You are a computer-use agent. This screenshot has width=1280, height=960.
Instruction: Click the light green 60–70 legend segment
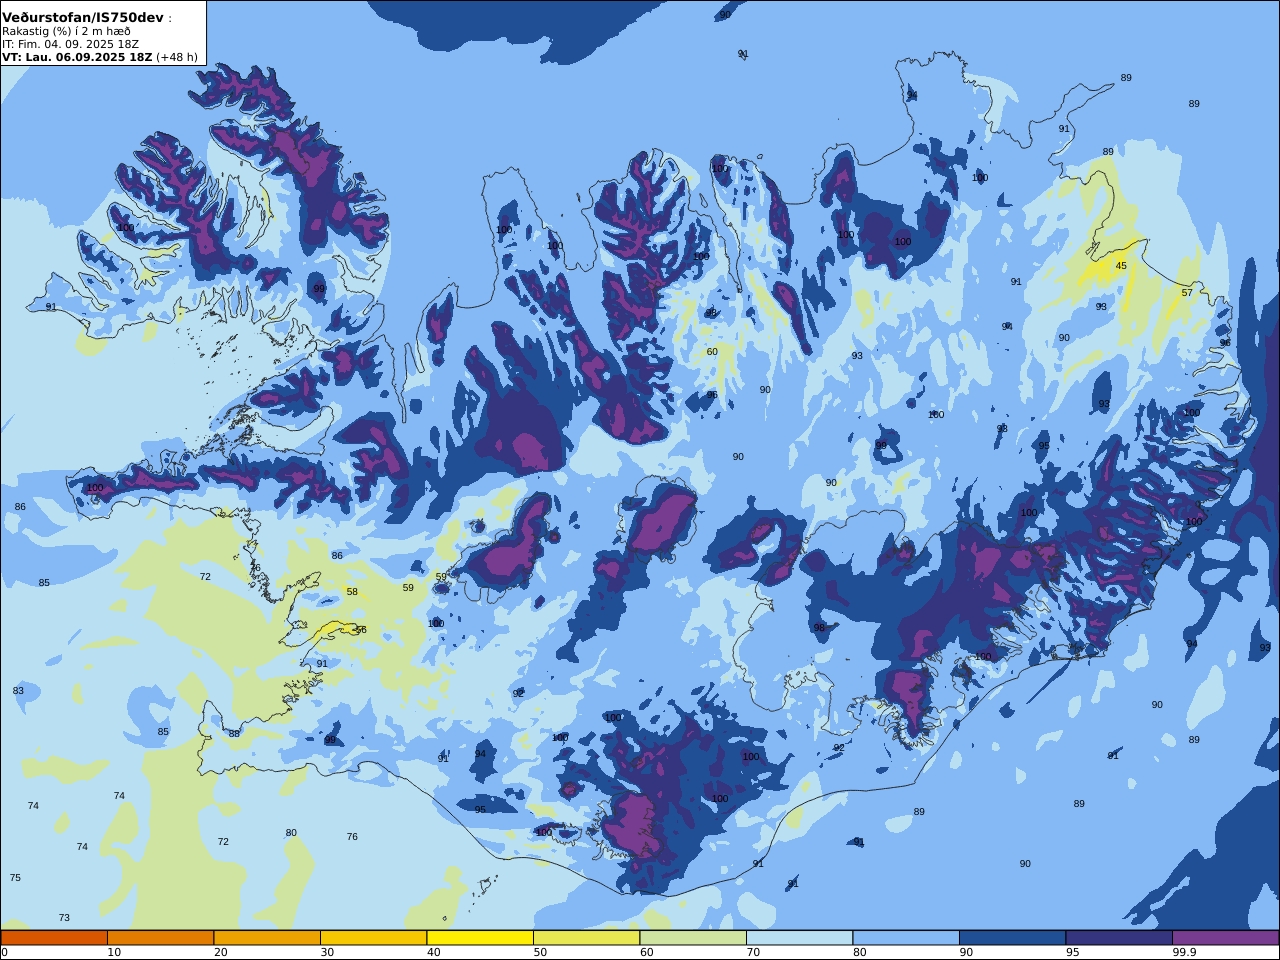pos(693,938)
